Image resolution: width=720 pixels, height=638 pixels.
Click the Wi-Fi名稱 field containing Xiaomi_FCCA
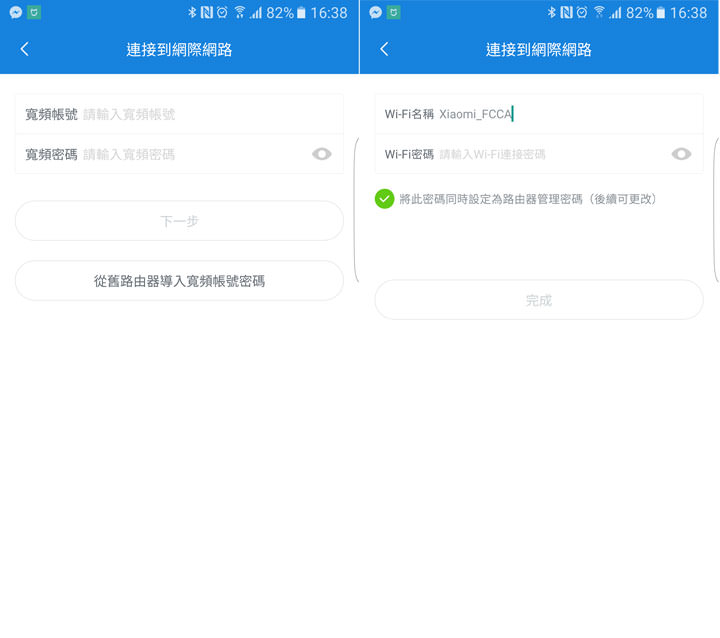(x=560, y=114)
